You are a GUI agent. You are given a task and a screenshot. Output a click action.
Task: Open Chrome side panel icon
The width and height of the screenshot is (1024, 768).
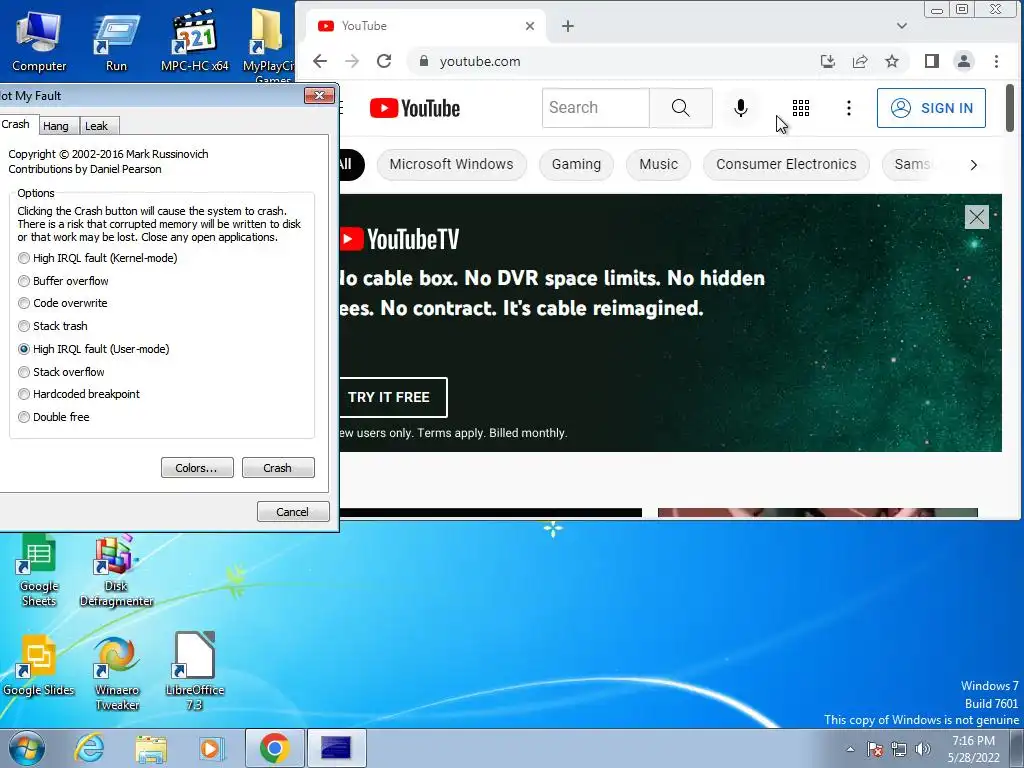(931, 61)
